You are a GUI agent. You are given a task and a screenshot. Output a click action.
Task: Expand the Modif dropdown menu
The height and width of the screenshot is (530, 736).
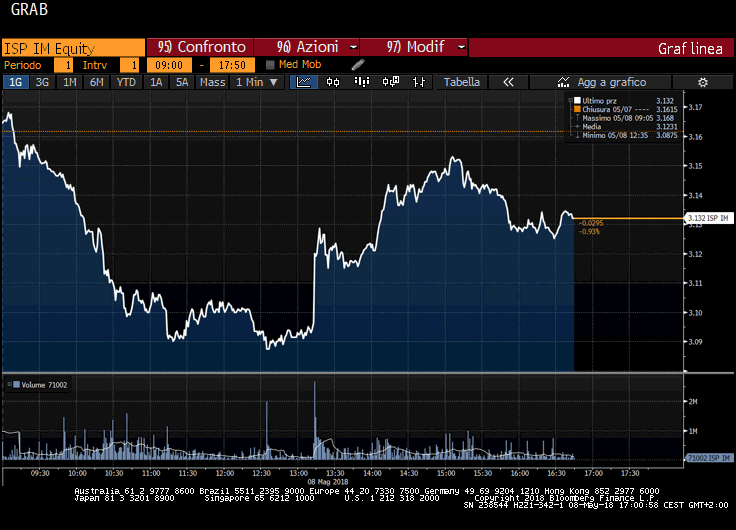coord(413,47)
